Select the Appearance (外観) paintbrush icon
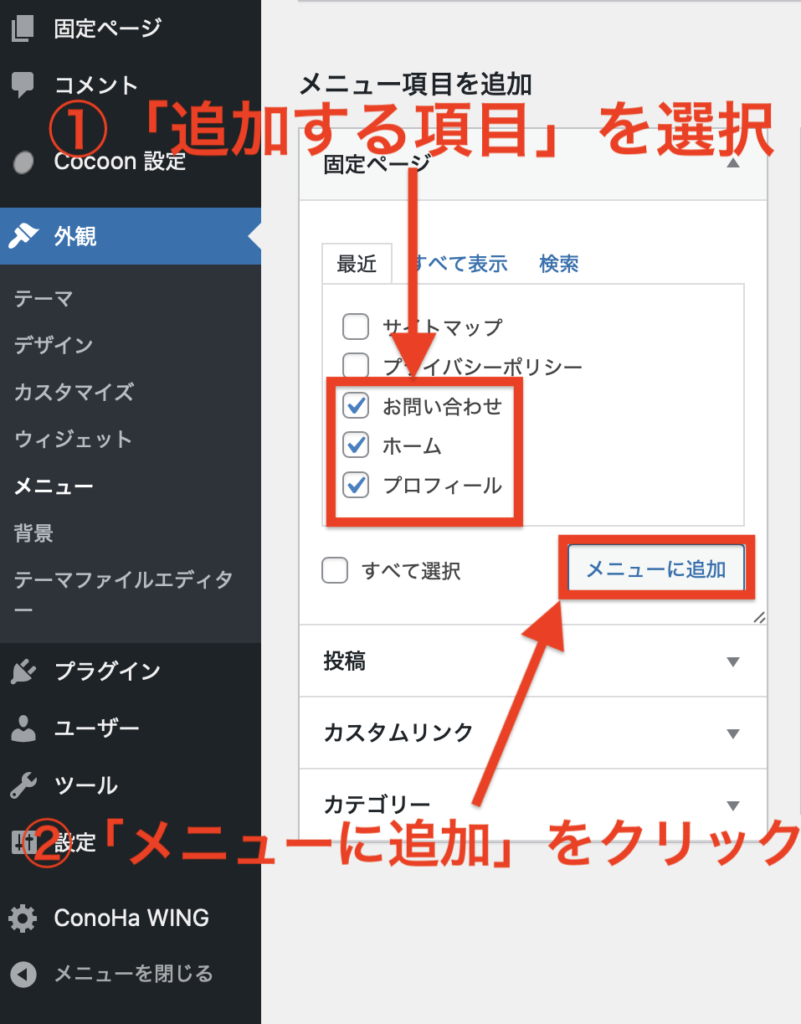This screenshot has height=1024, width=801. pos(23,236)
